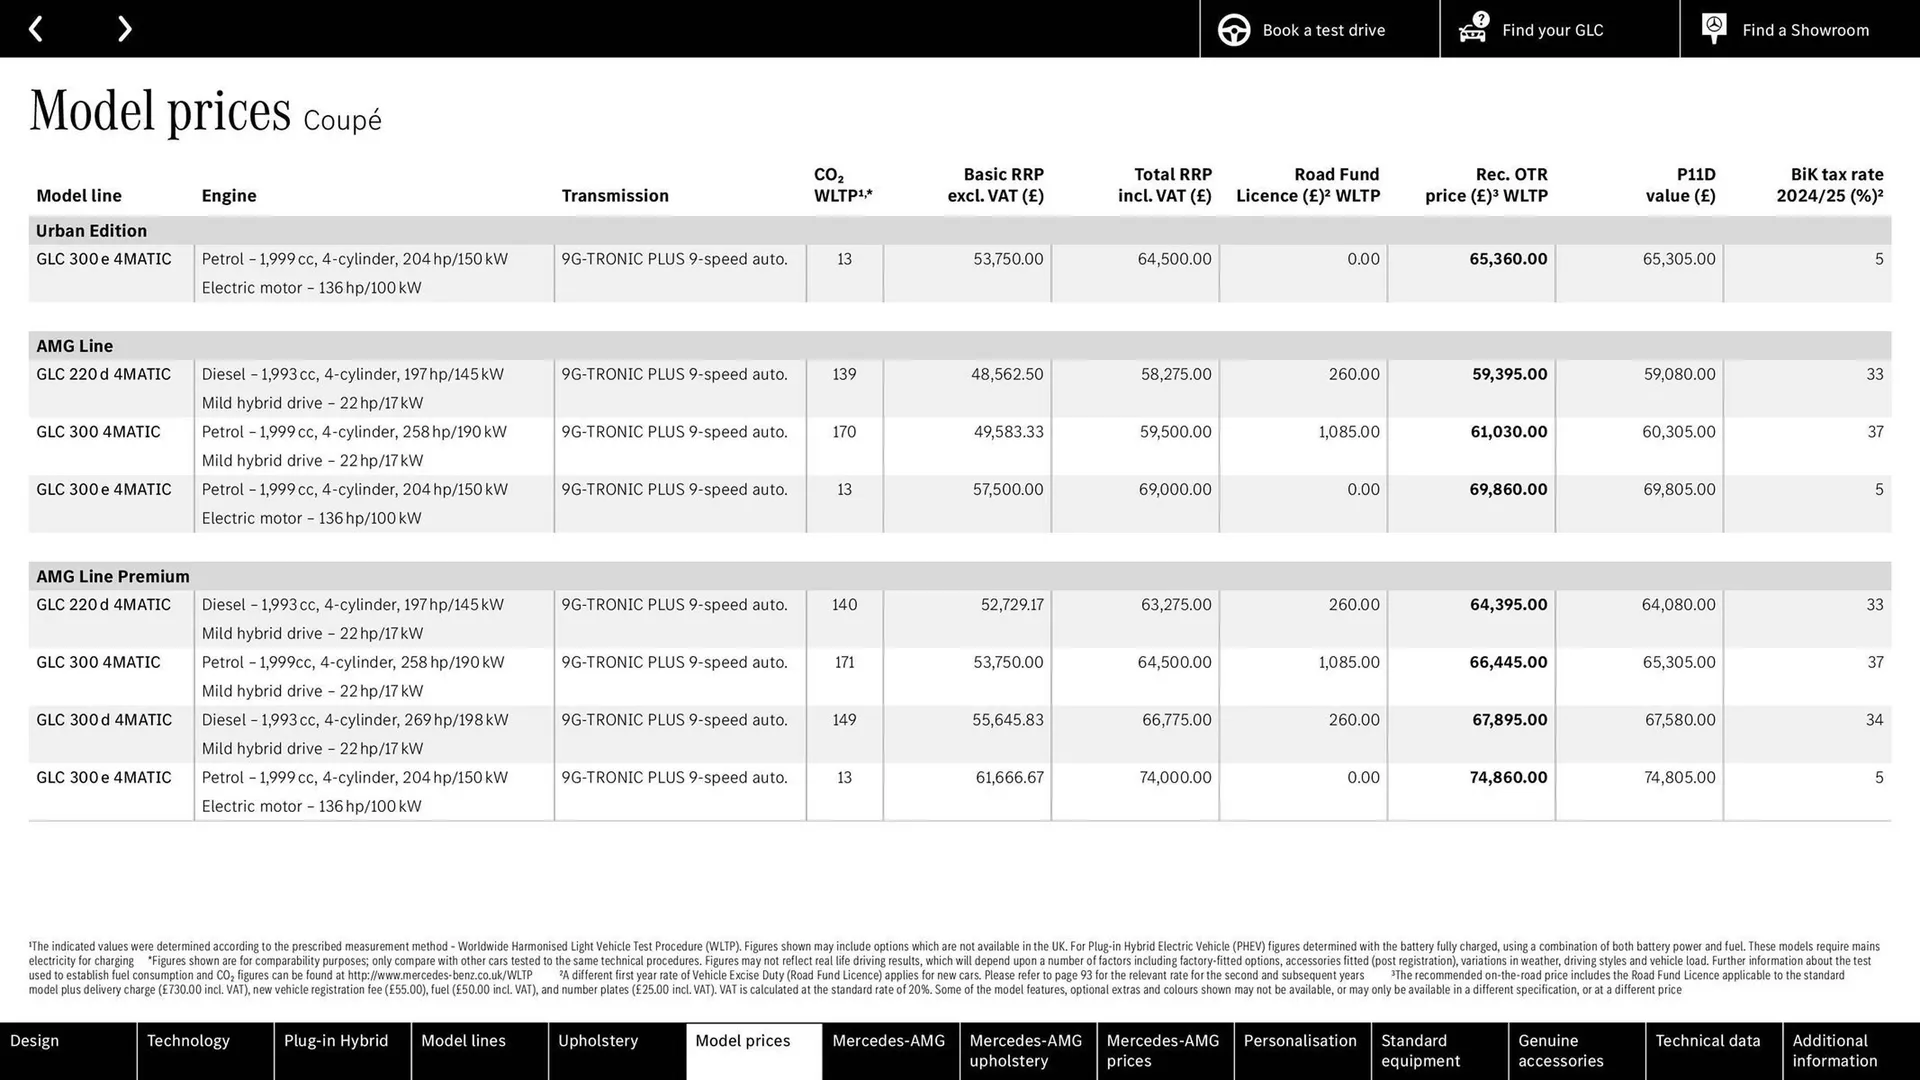Switch to the Design tab
The width and height of the screenshot is (1920, 1080).
pos(34,1040)
